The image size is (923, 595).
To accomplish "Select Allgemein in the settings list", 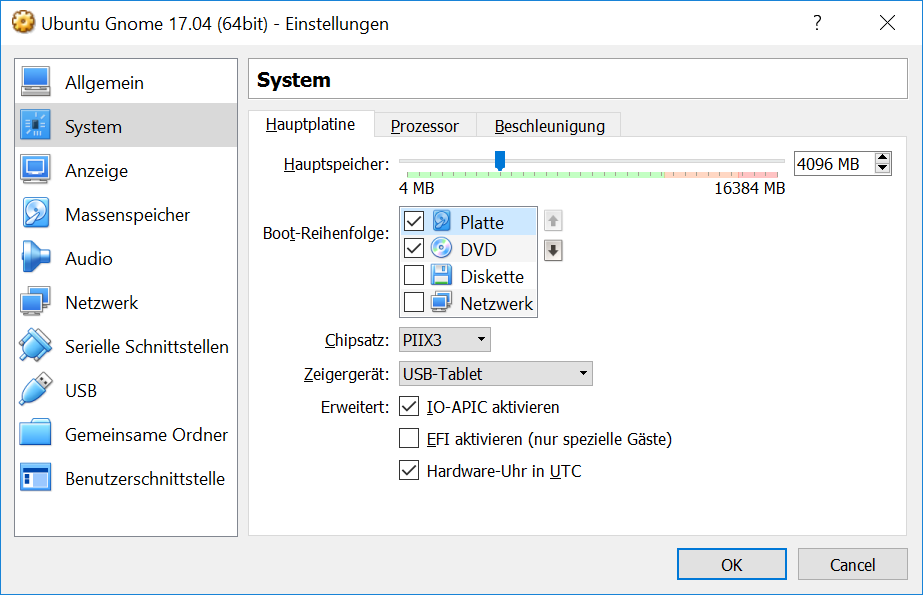I will (x=126, y=82).
